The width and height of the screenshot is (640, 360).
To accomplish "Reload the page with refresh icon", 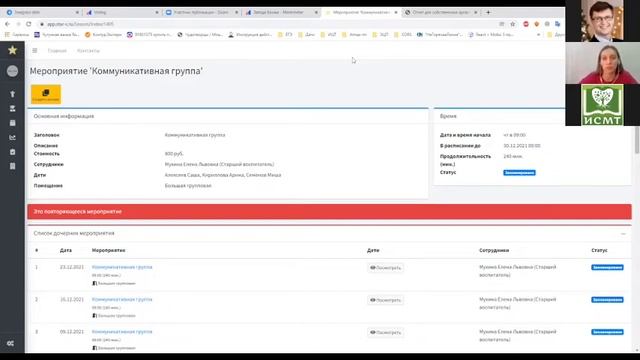I will point(29,24).
